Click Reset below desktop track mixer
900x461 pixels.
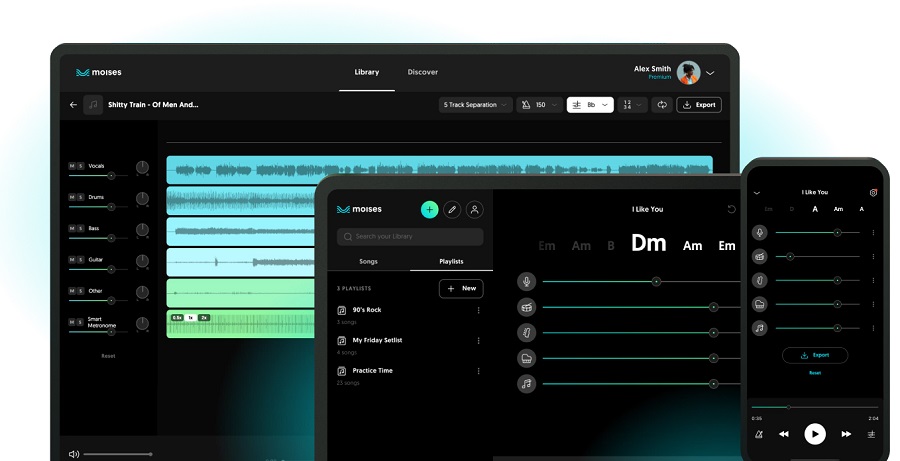pyautogui.click(x=108, y=356)
